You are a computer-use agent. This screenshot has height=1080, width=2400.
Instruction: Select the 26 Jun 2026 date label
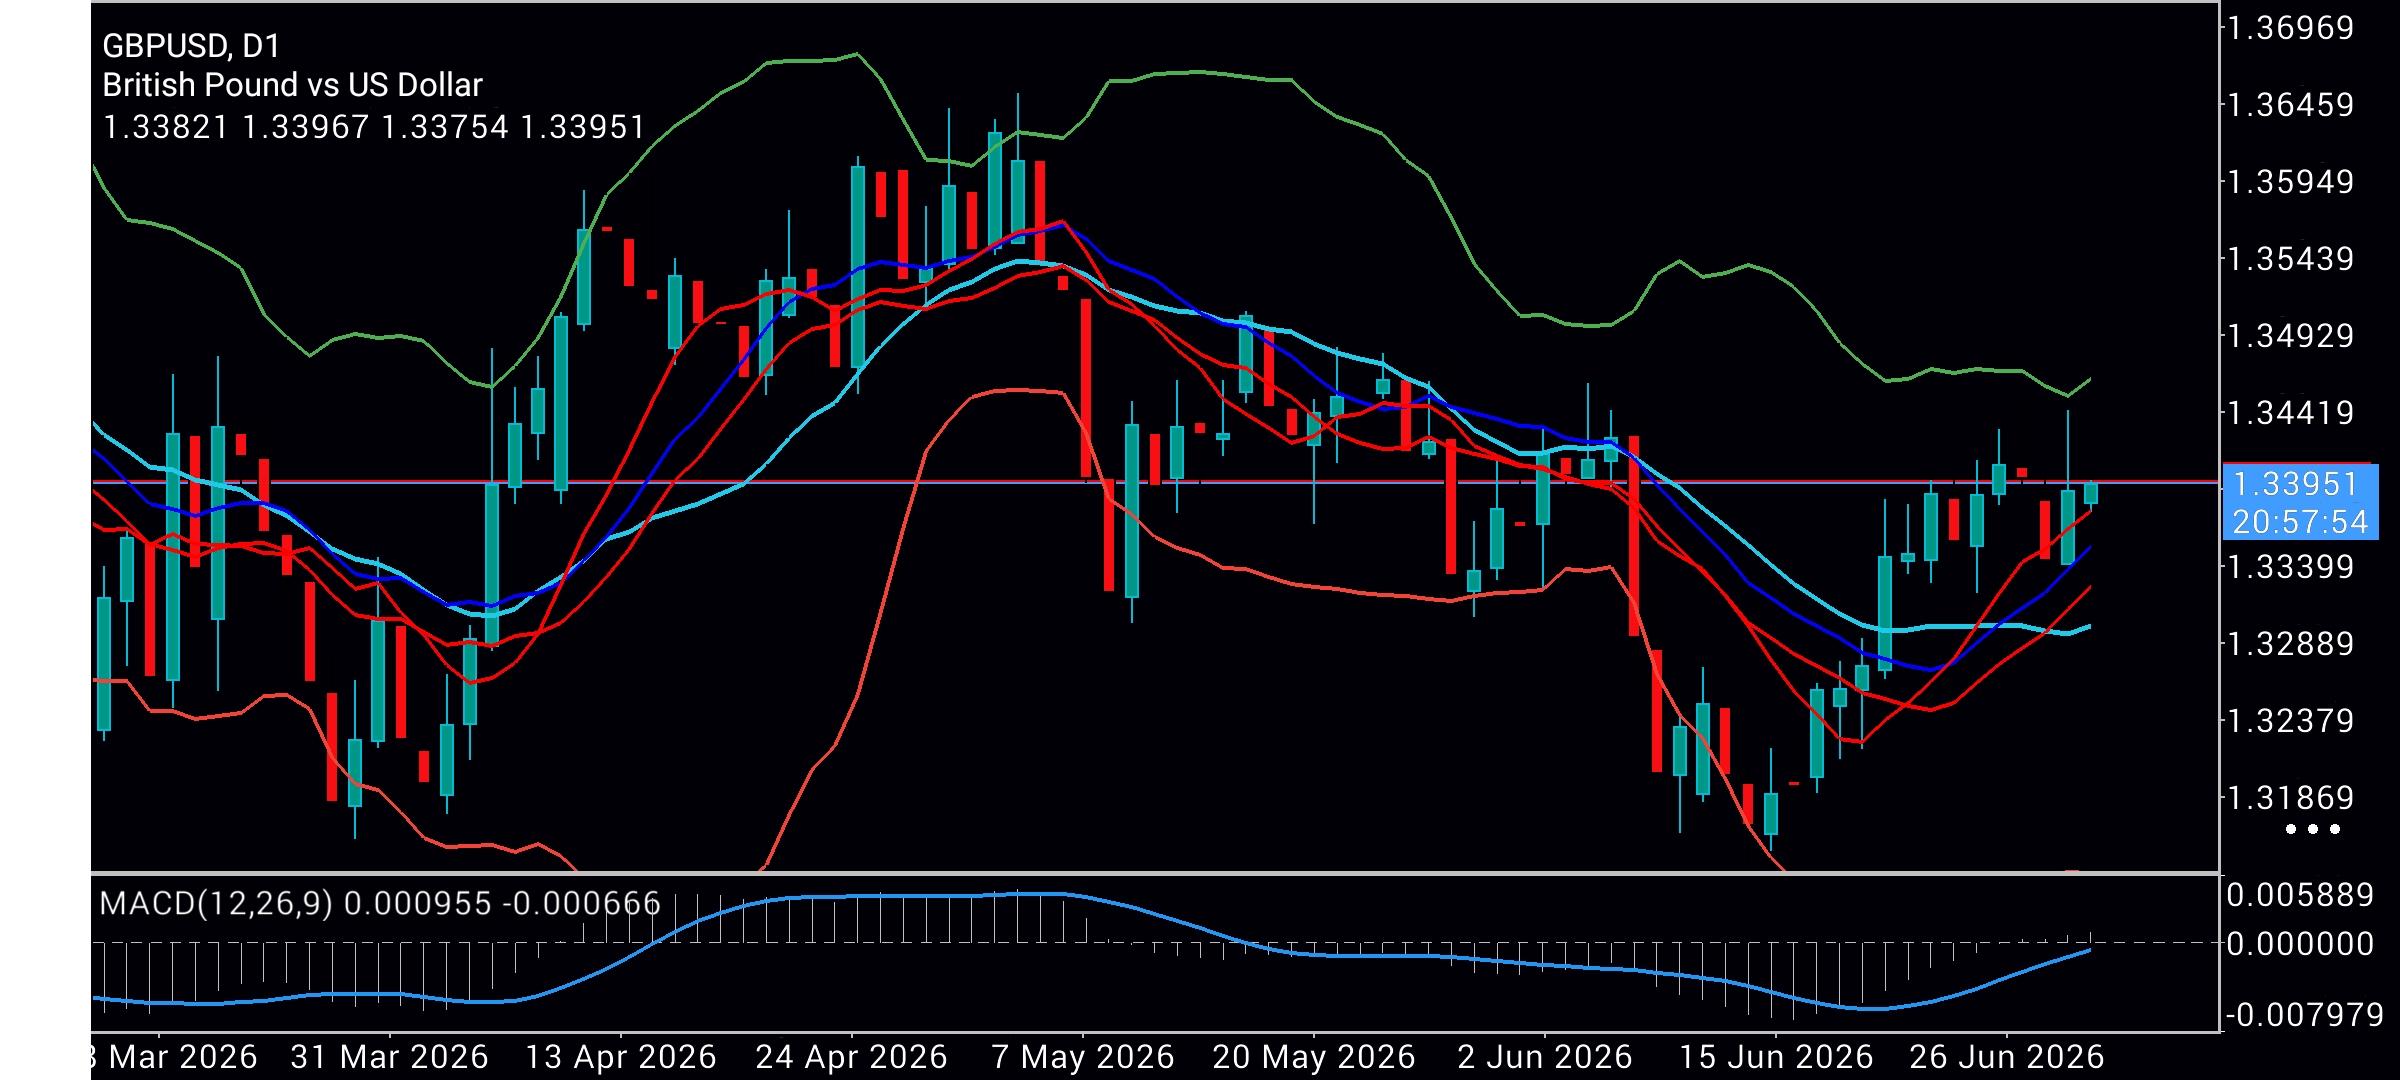tap(2006, 1057)
